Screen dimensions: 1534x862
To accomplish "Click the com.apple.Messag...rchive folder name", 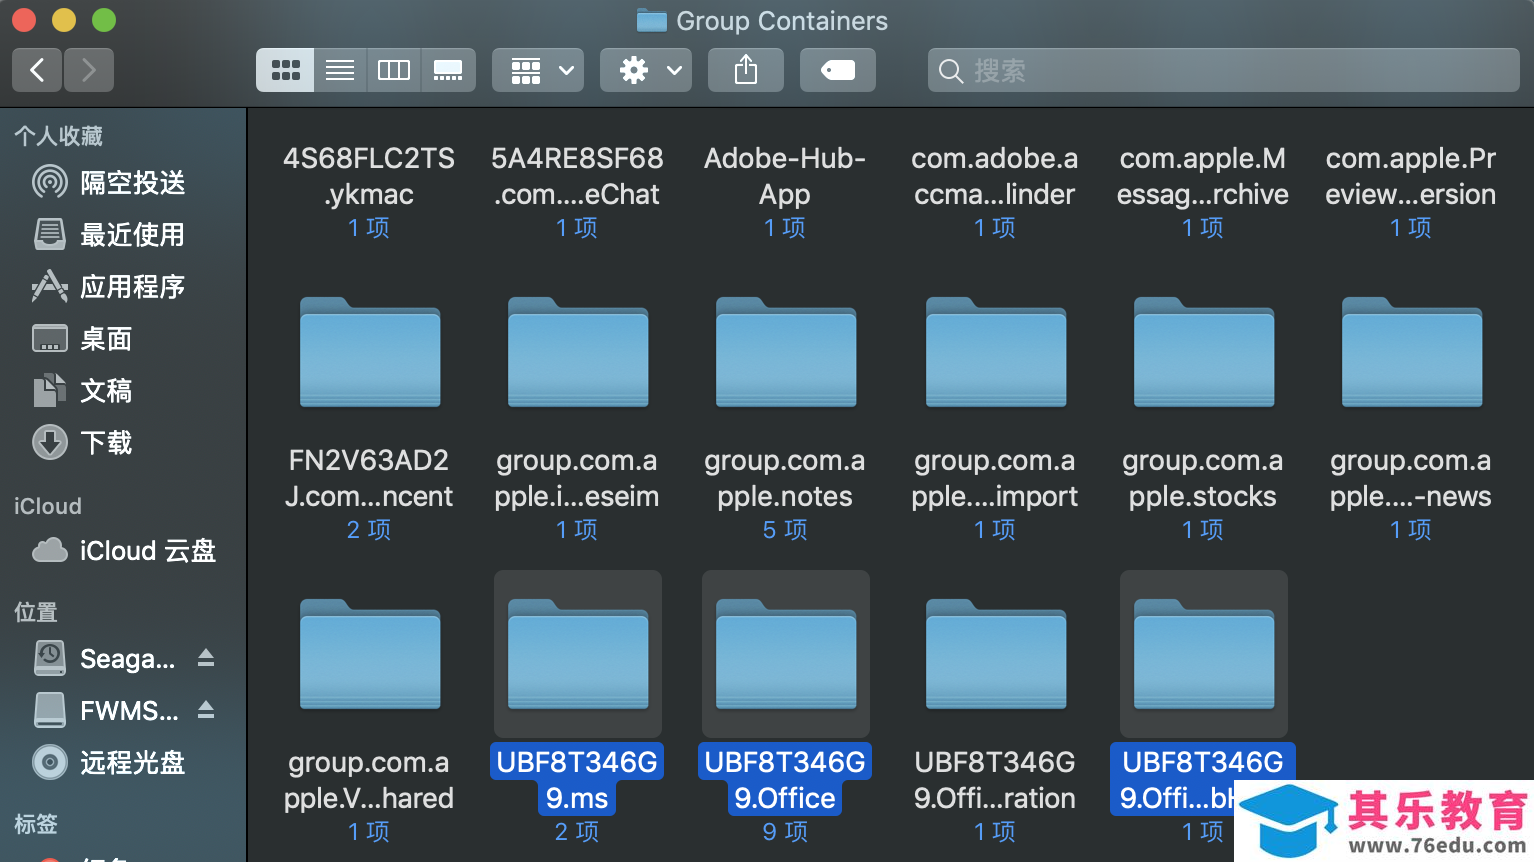I will tap(1203, 176).
